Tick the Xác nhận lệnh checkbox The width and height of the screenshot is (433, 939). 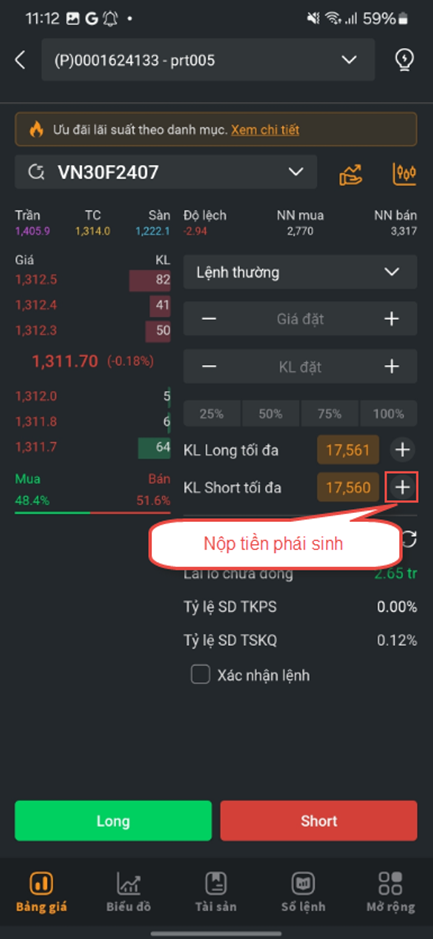200,674
